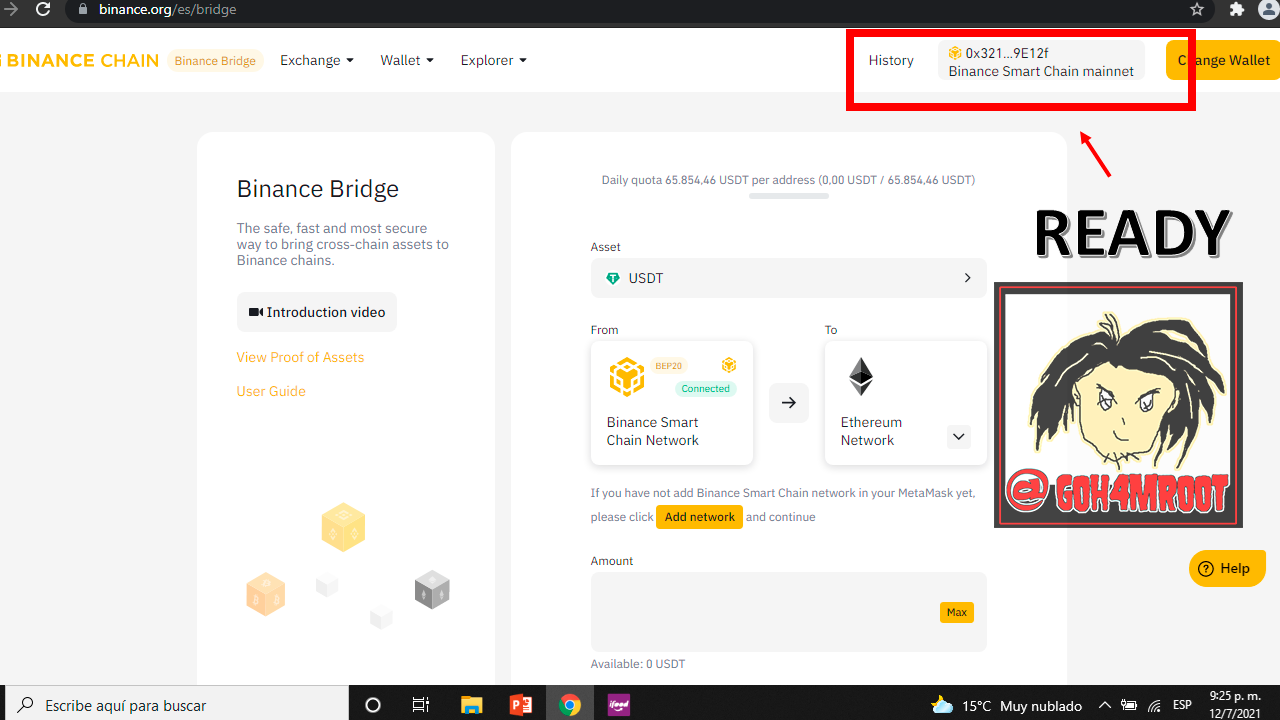Click the BEP20 tag
Viewport: 1280px width, 720px height.
coord(669,366)
